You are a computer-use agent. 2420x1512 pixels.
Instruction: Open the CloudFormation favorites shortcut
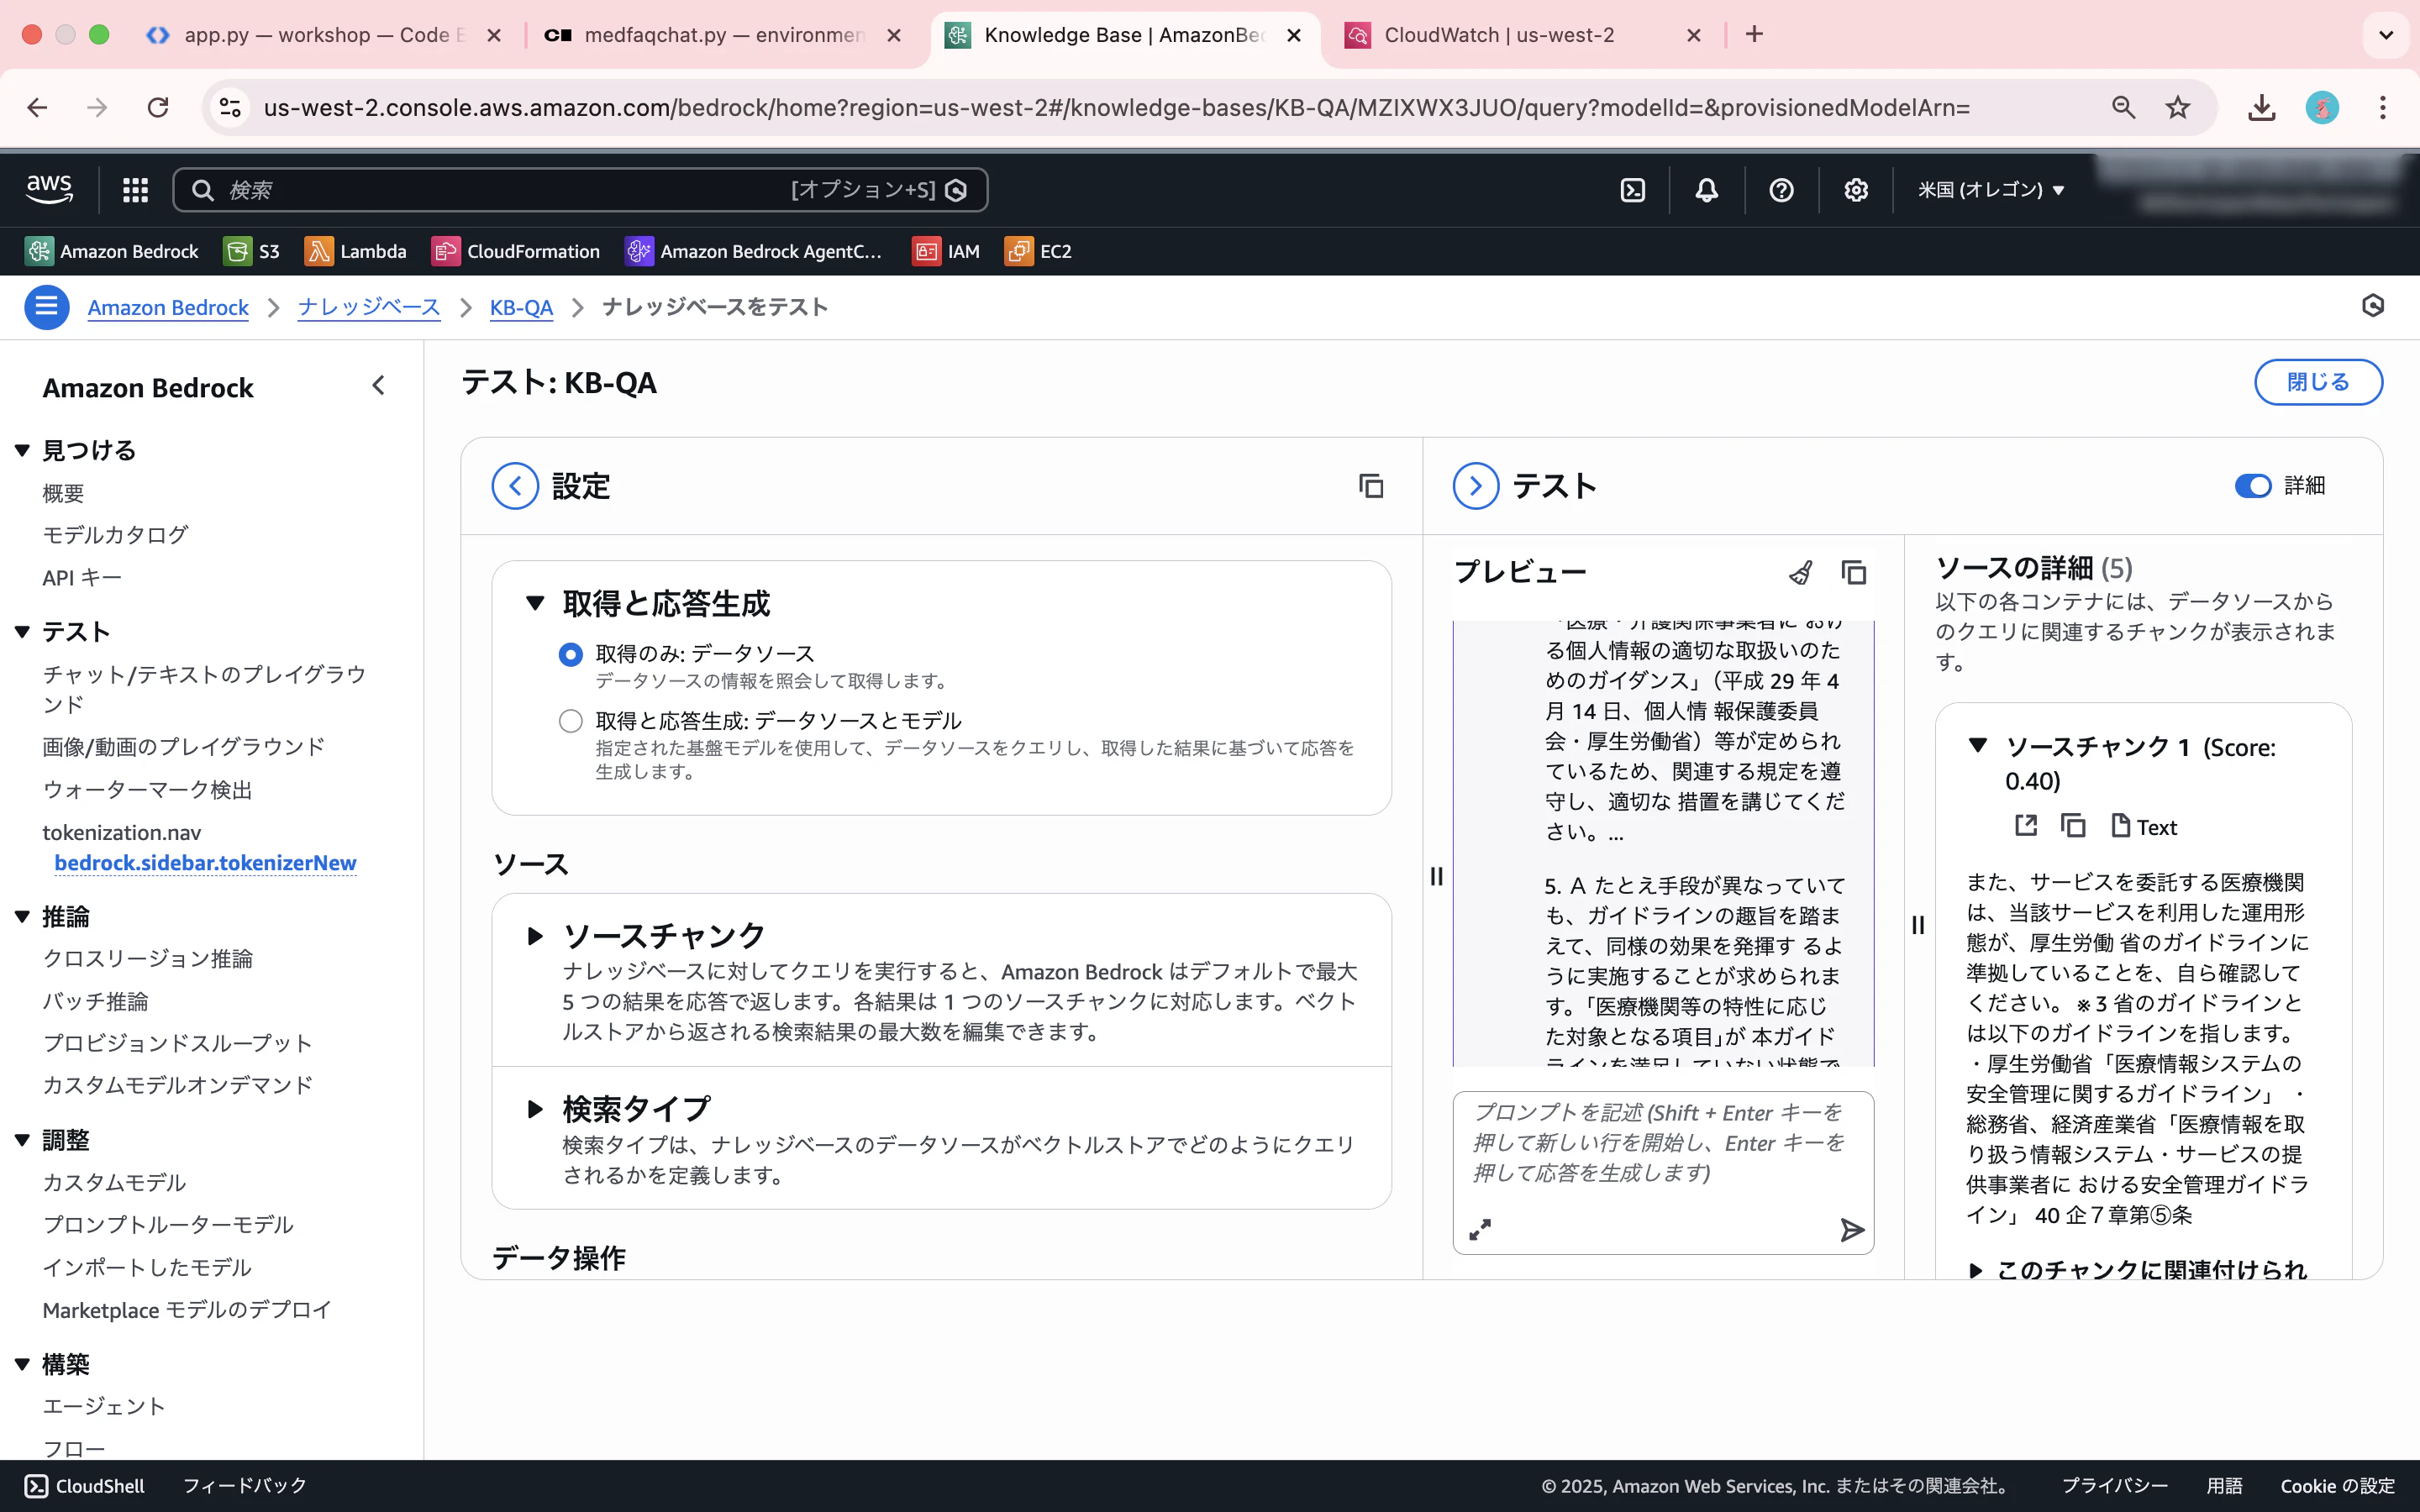click(x=516, y=251)
